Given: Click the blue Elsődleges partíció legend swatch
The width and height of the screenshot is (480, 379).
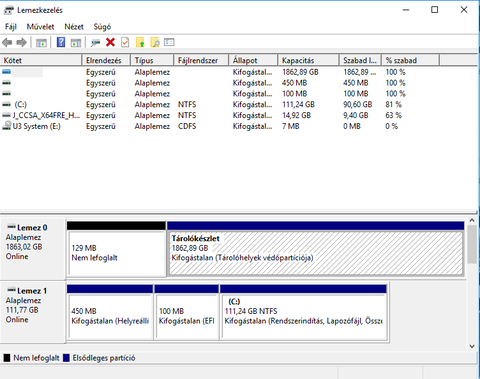Looking at the screenshot, I should coord(66,358).
